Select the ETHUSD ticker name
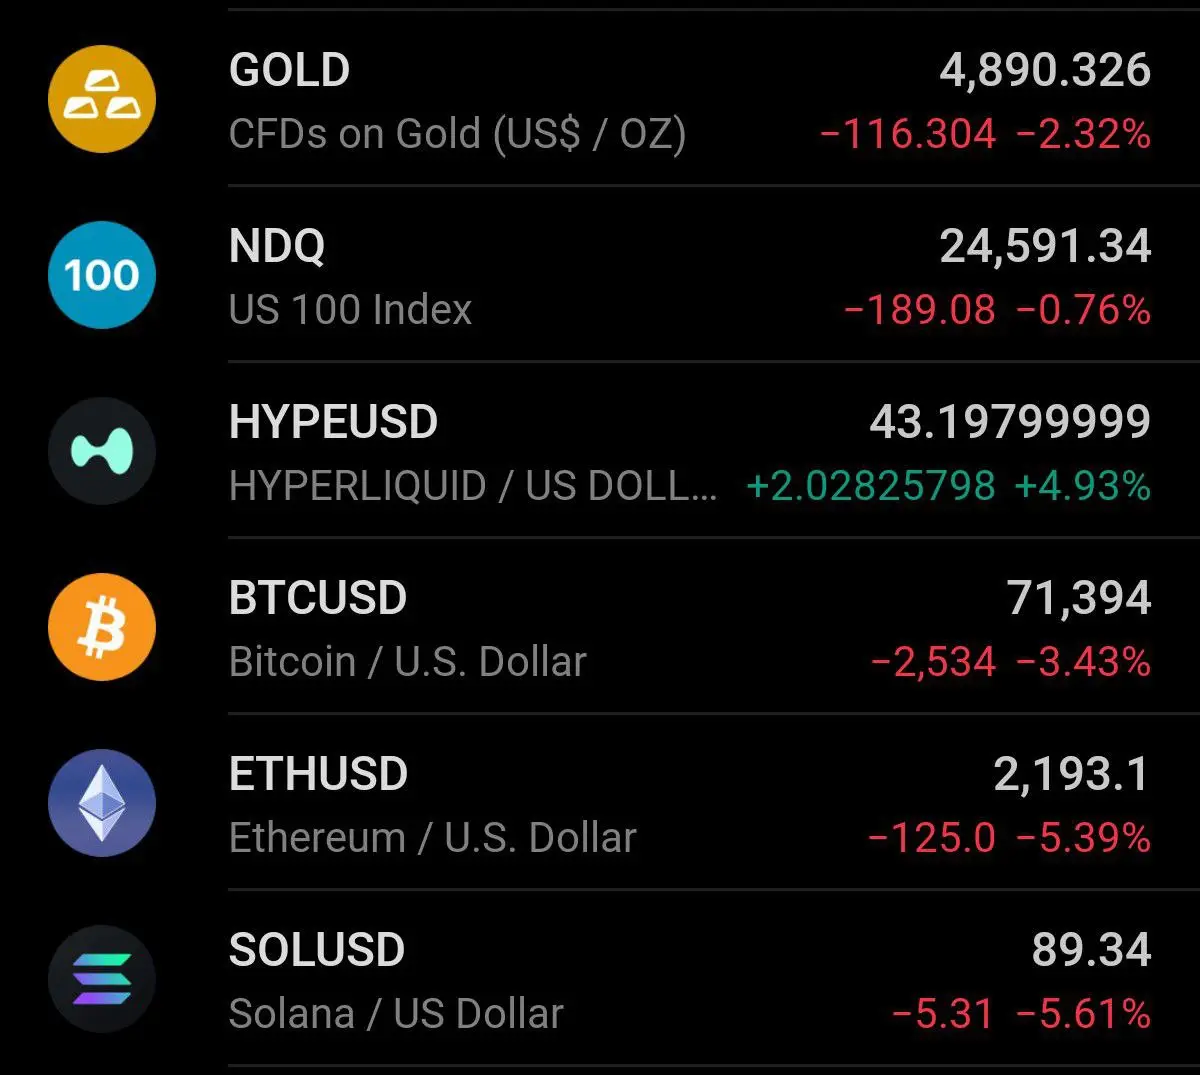Screen dimensions: 1200x1075 pos(318,774)
